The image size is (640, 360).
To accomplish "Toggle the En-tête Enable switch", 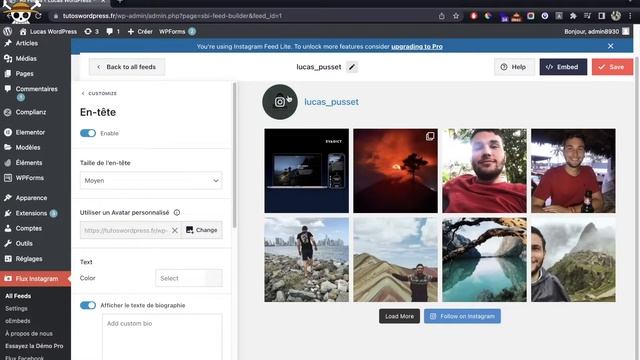I will coord(88,133).
